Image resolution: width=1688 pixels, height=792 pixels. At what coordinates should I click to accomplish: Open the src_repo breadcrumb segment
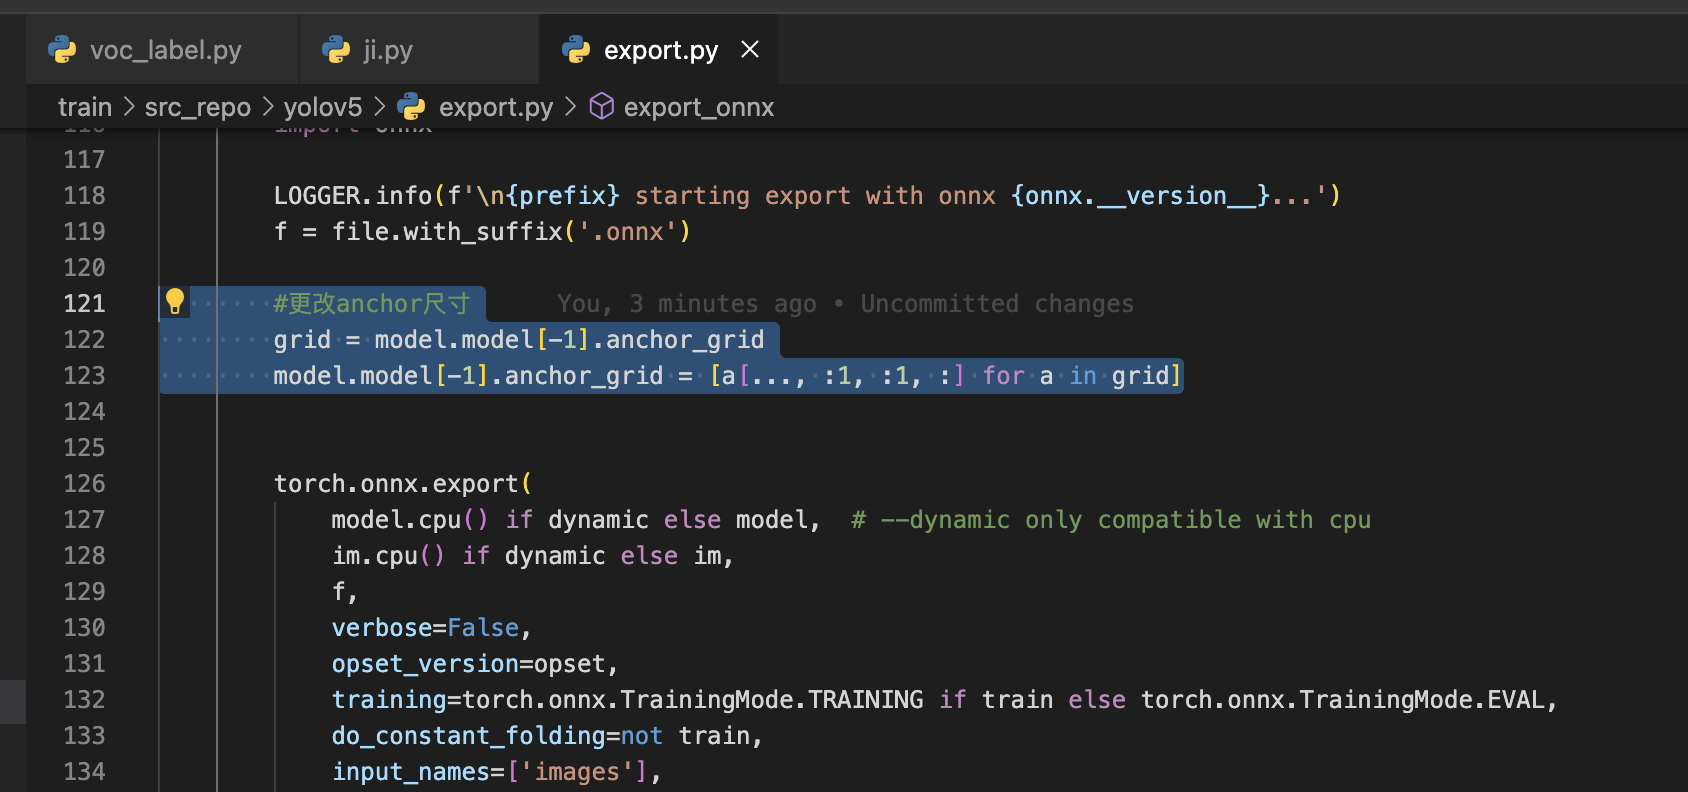[197, 107]
